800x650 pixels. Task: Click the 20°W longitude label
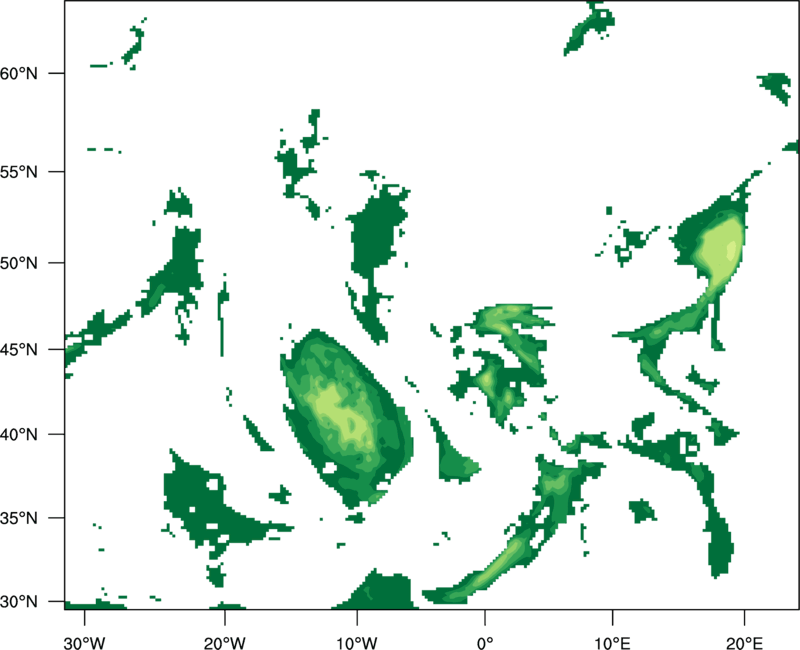click(225, 643)
